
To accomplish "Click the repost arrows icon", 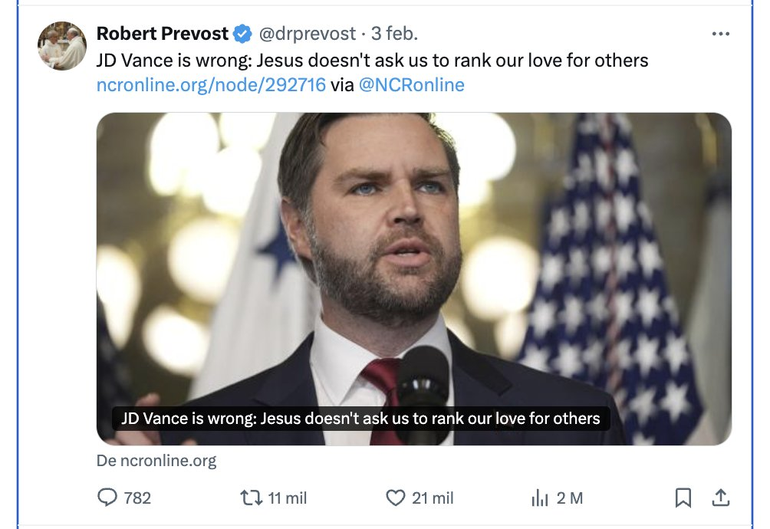I will pyautogui.click(x=251, y=497).
